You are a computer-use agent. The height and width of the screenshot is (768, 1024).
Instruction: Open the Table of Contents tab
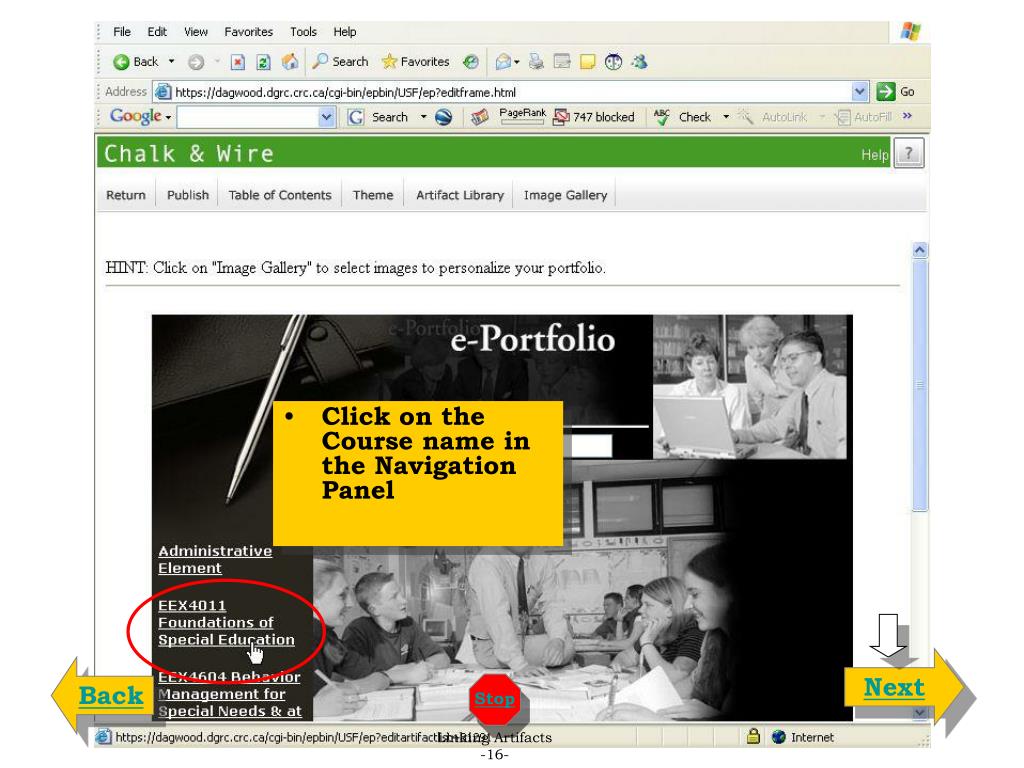(280, 195)
